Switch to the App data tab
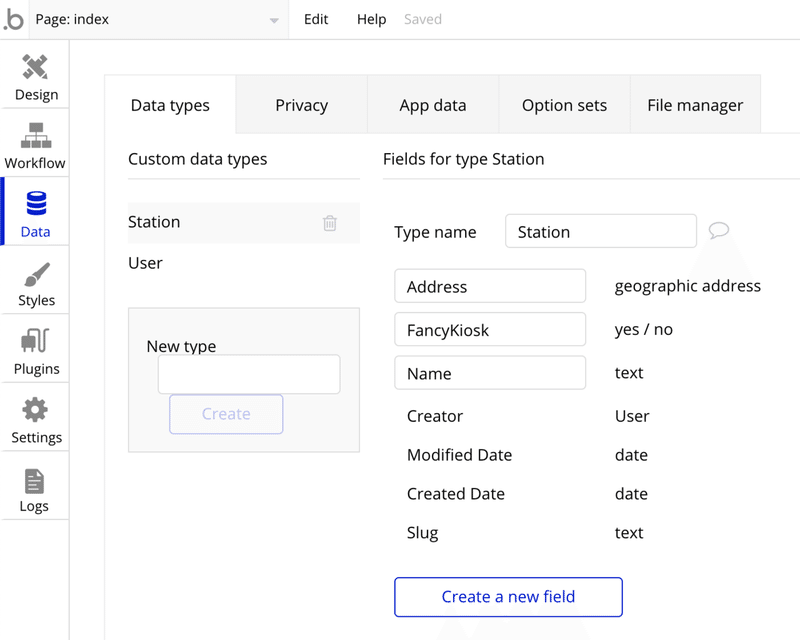This screenshot has width=800, height=640. pyautogui.click(x=433, y=105)
